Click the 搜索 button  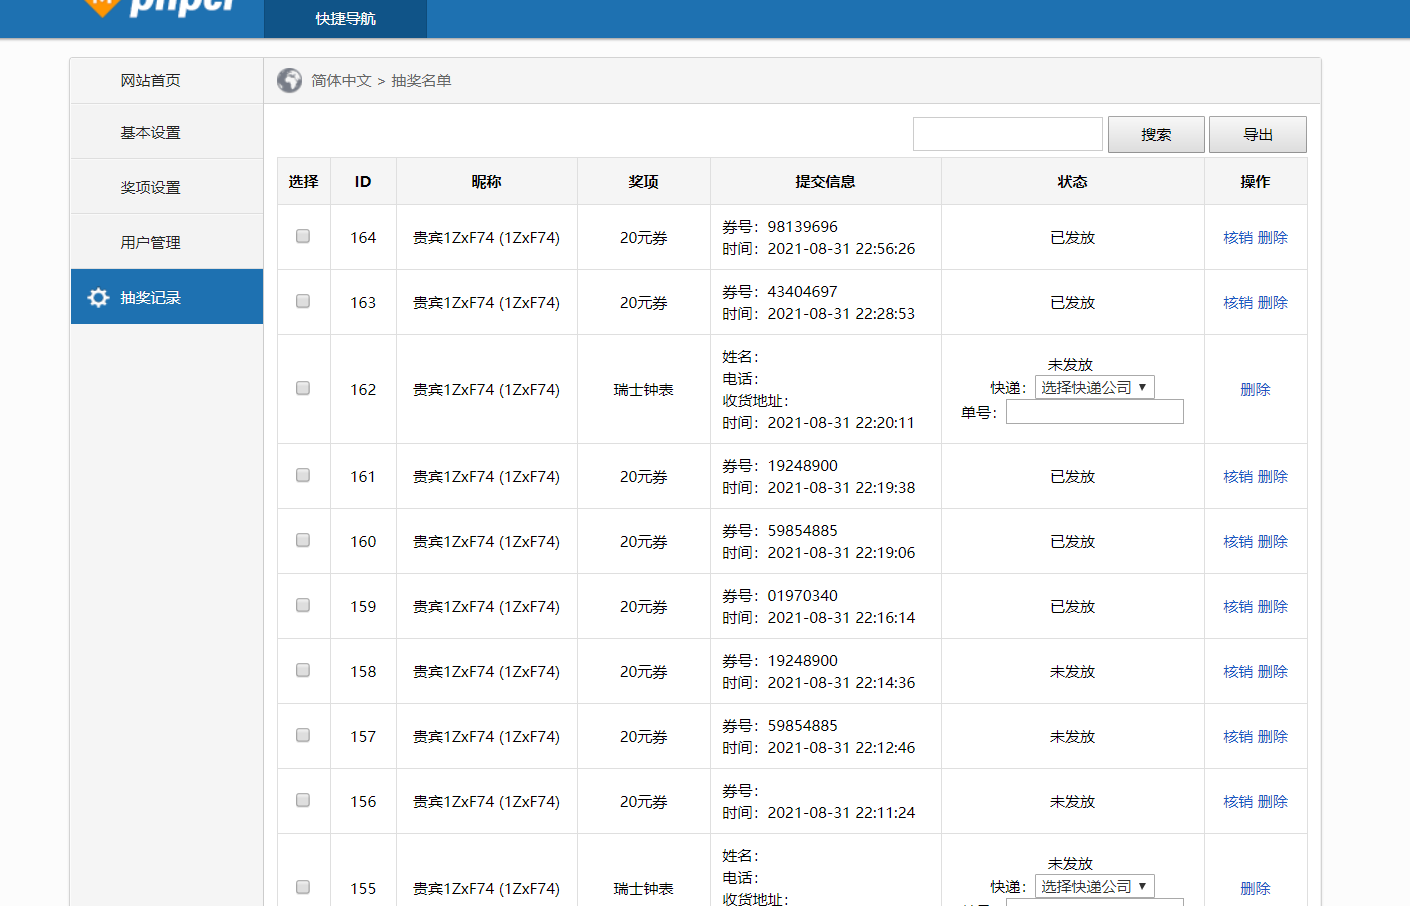[x=1156, y=135]
